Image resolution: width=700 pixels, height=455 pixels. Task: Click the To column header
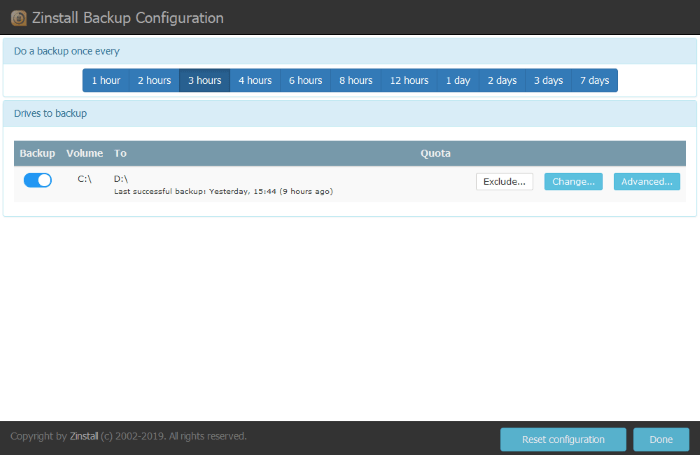coord(120,153)
